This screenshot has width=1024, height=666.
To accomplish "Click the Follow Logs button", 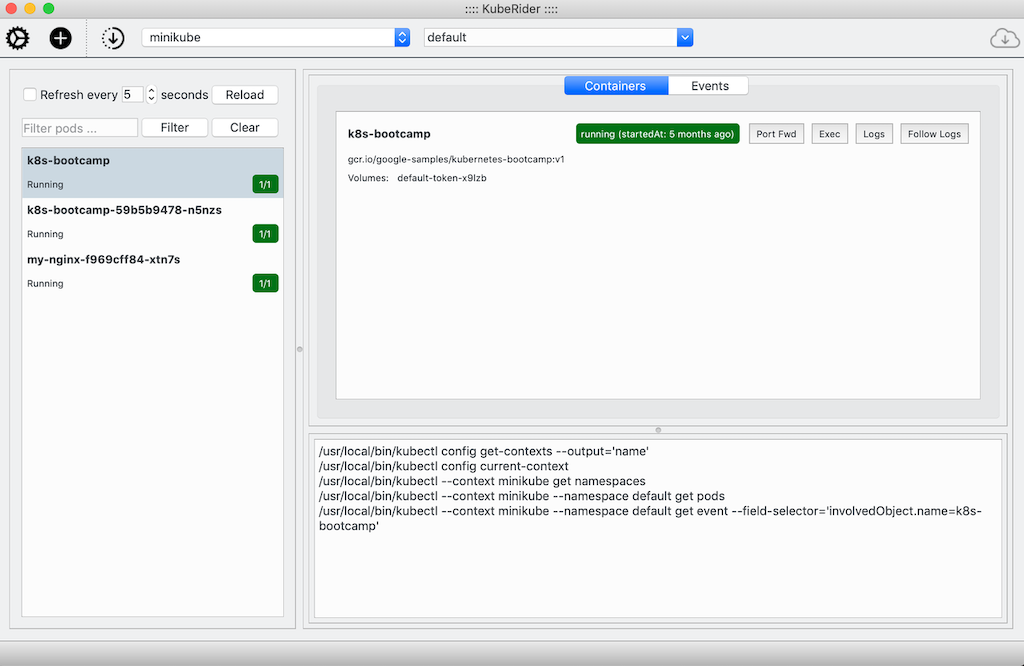I will pos(935,134).
